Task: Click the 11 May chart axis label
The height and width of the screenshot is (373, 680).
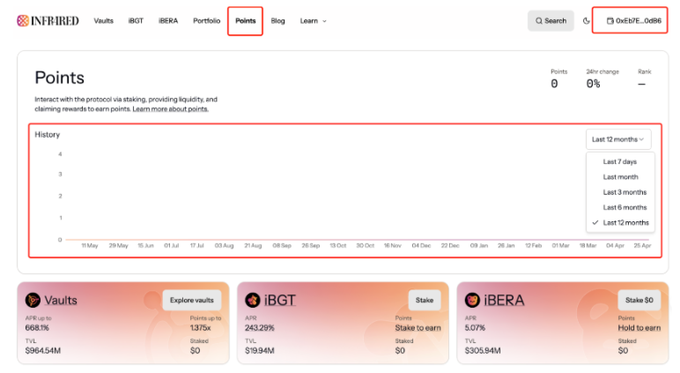Action: 90,245
